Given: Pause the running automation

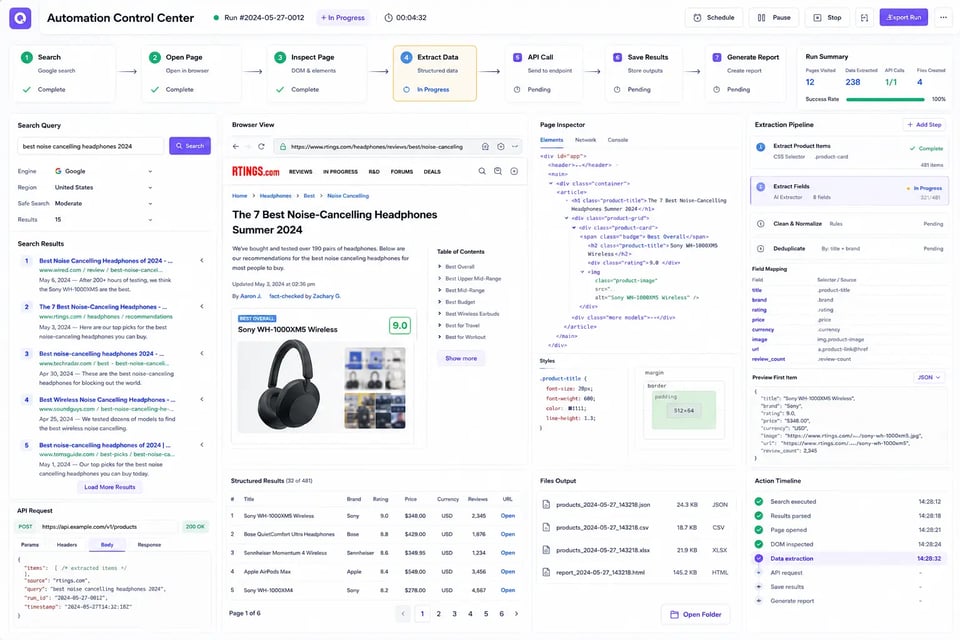Looking at the screenshot, I should click(774, 18).
